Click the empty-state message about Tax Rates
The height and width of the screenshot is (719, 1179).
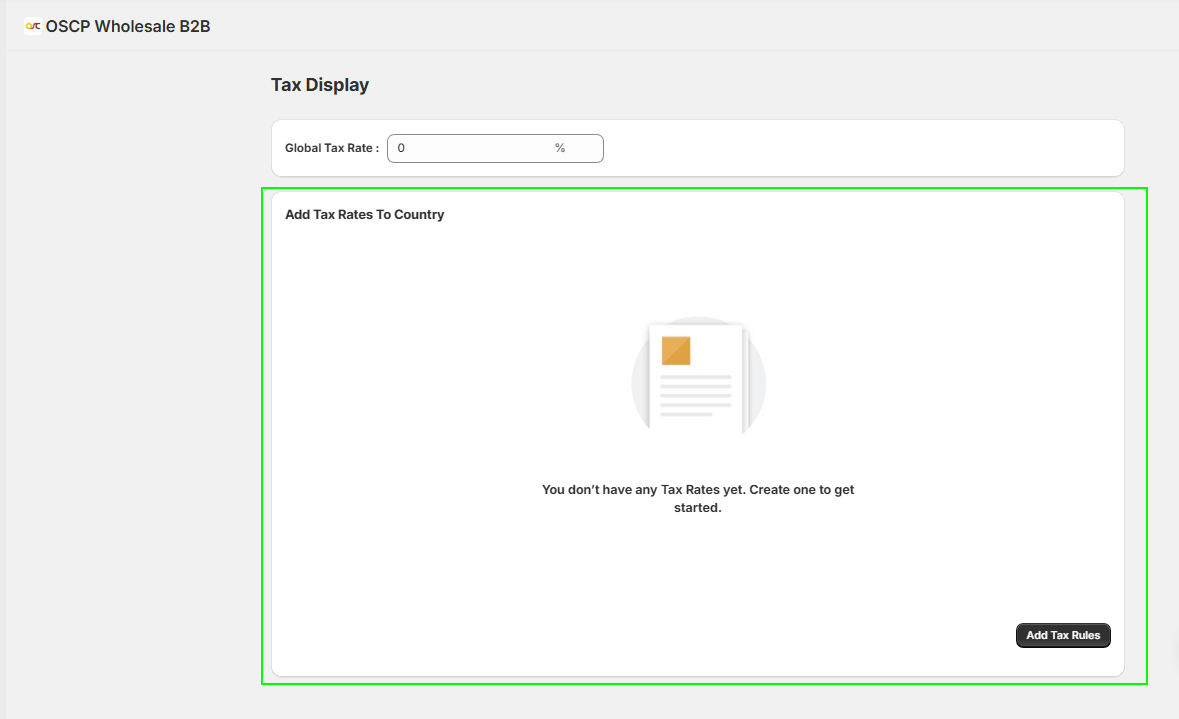click(x=698, y=498)
